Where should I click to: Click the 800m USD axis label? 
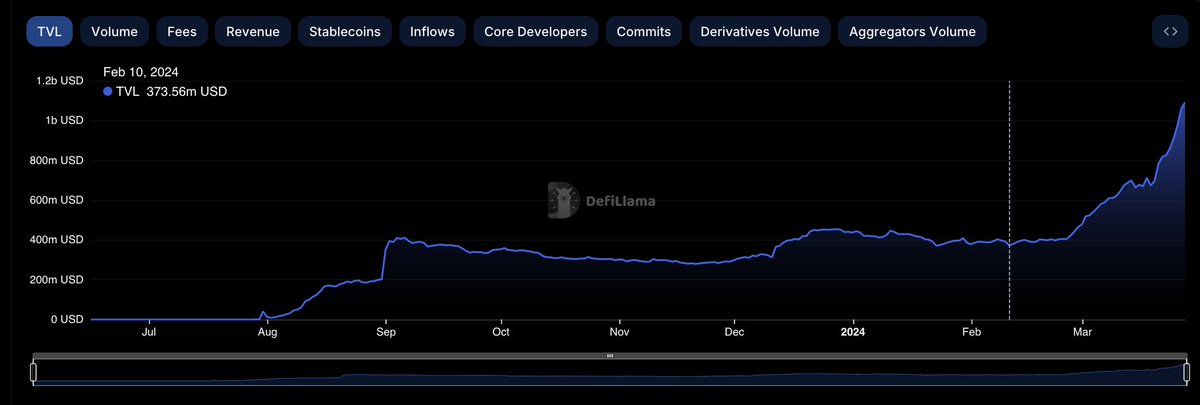coord(58,160)
